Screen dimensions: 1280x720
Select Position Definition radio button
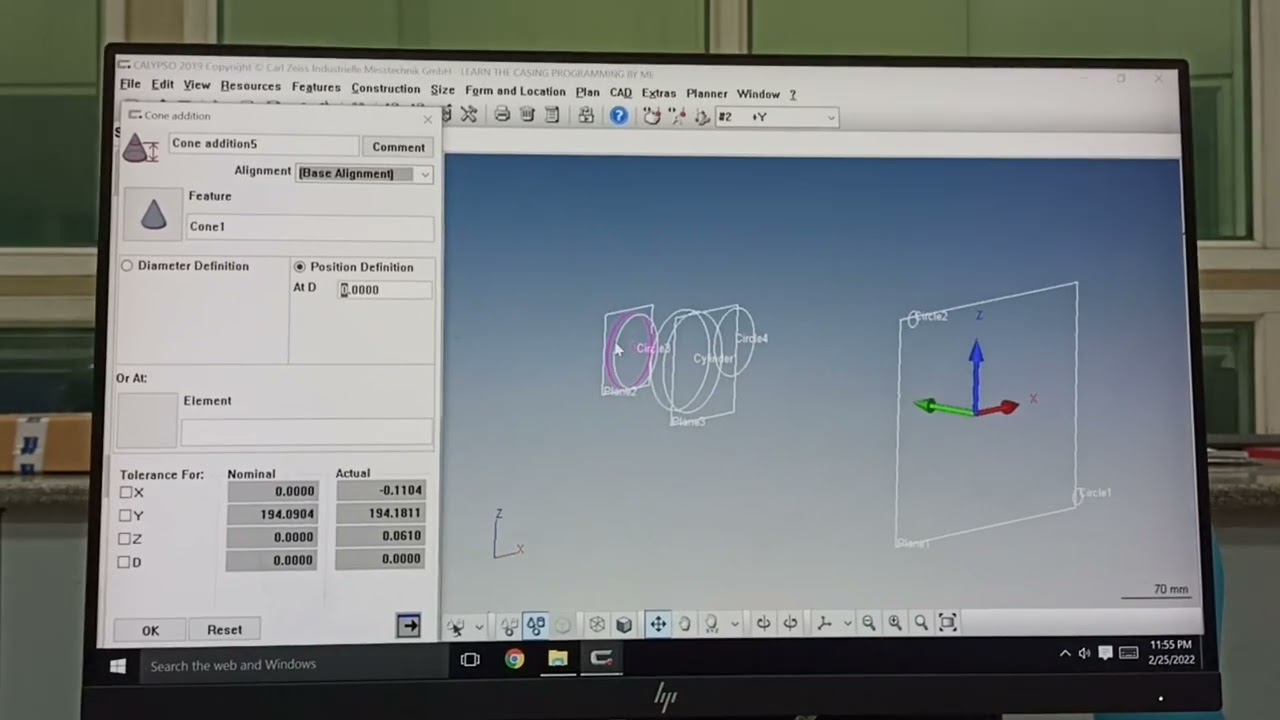299,267
